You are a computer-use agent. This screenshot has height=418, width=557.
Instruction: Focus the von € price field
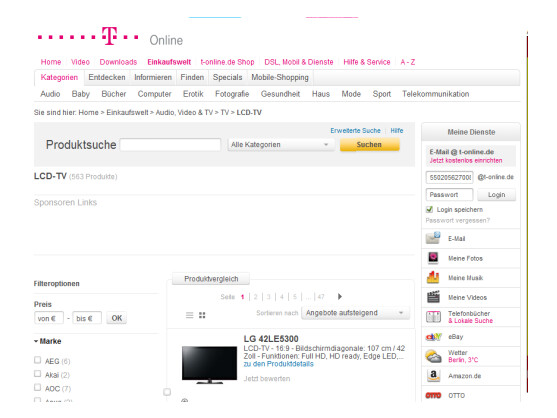[49, 318]
